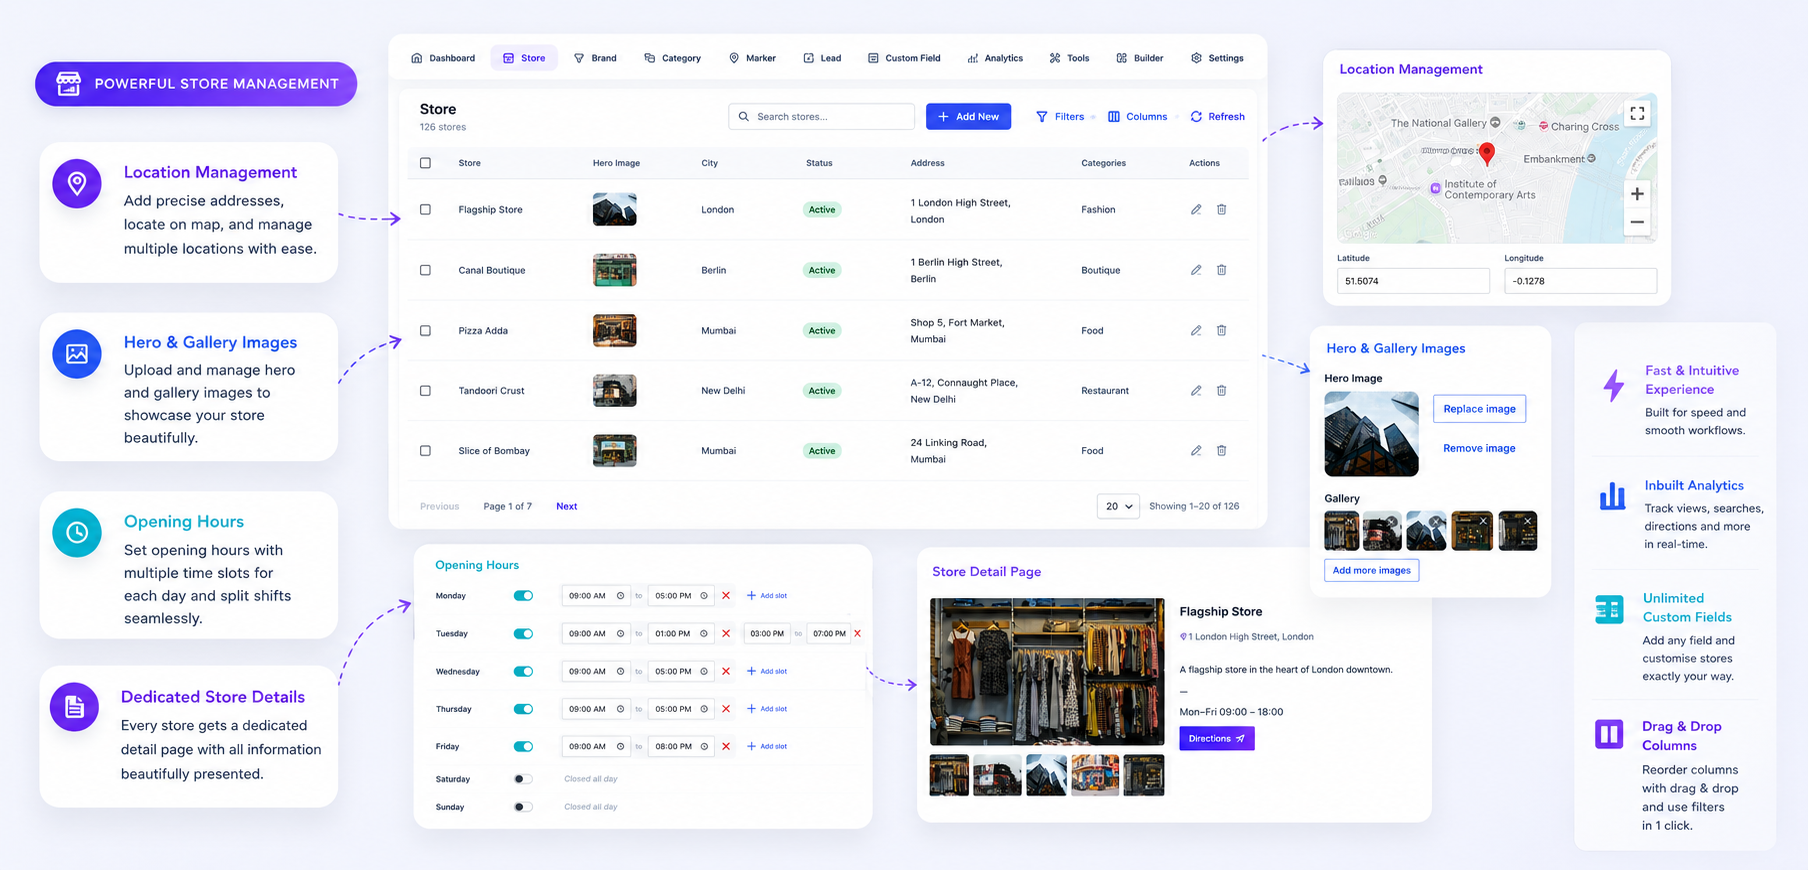The image size is (1808, 870).
Task: Click the Remove image link
Action: point(1479,448)
